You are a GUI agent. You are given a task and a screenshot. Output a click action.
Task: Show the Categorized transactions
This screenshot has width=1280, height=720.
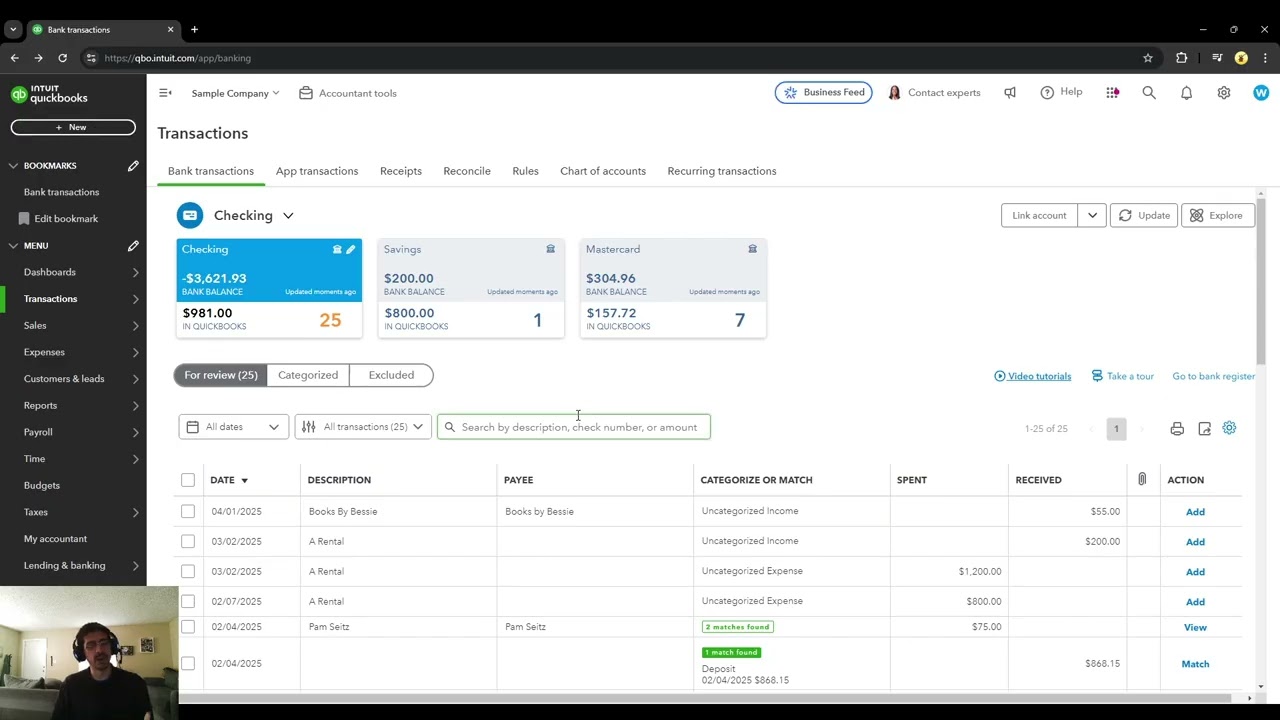point(308,375)
